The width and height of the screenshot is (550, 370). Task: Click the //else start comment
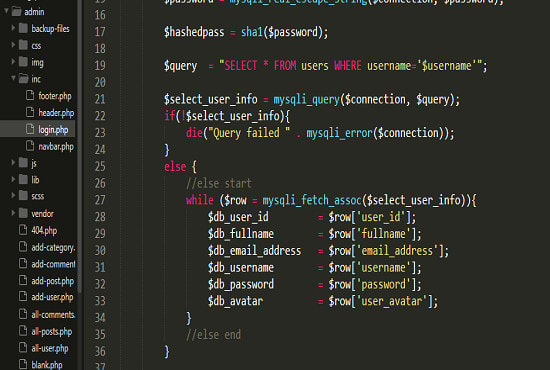coord(219,183)
